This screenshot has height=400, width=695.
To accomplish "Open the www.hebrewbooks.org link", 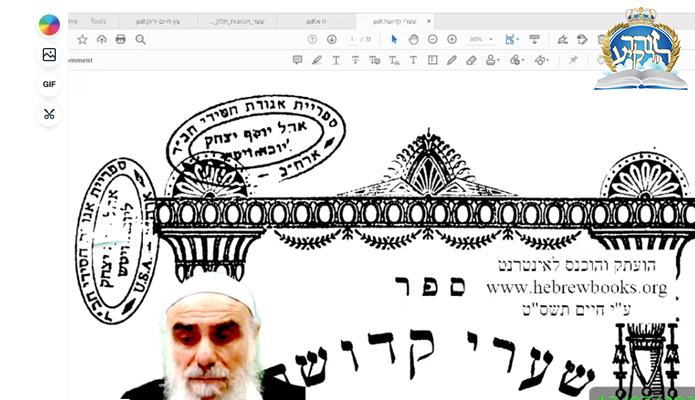I will (576, 288).
